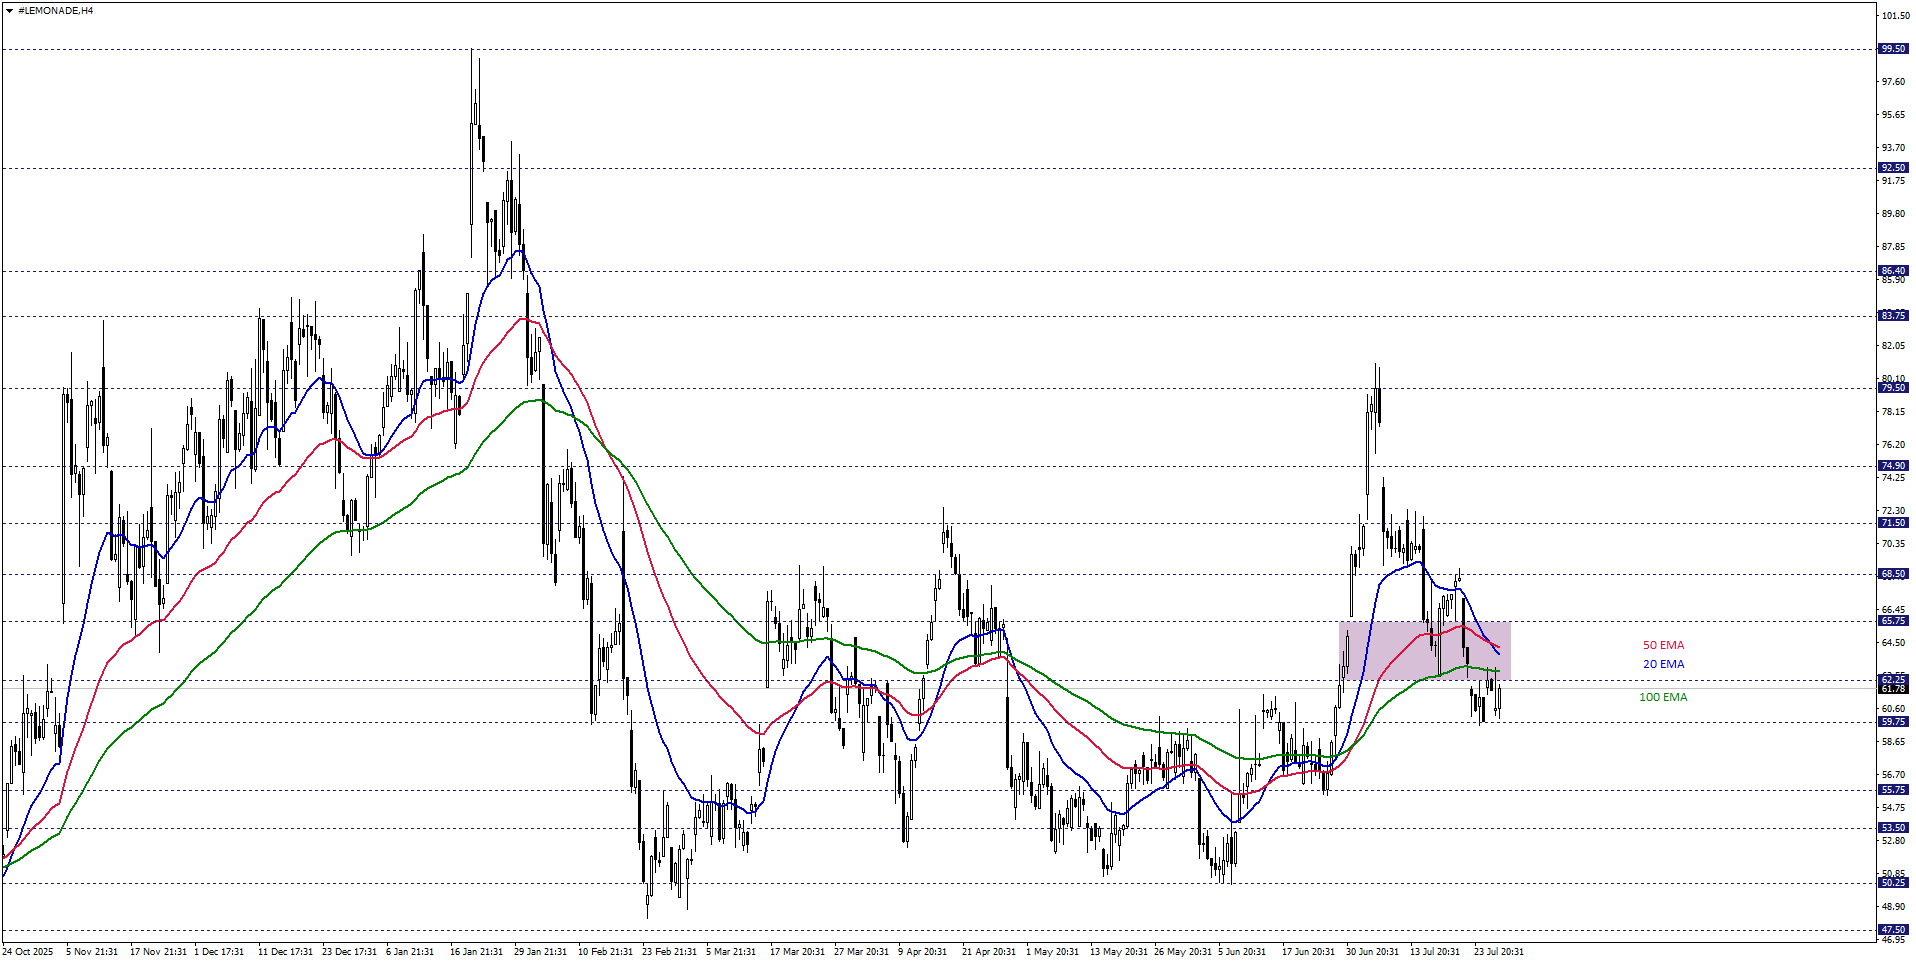Click the 55.75 horizontal line price tag
This screenshot has height=963, width=1916.
coord(1893,790)
